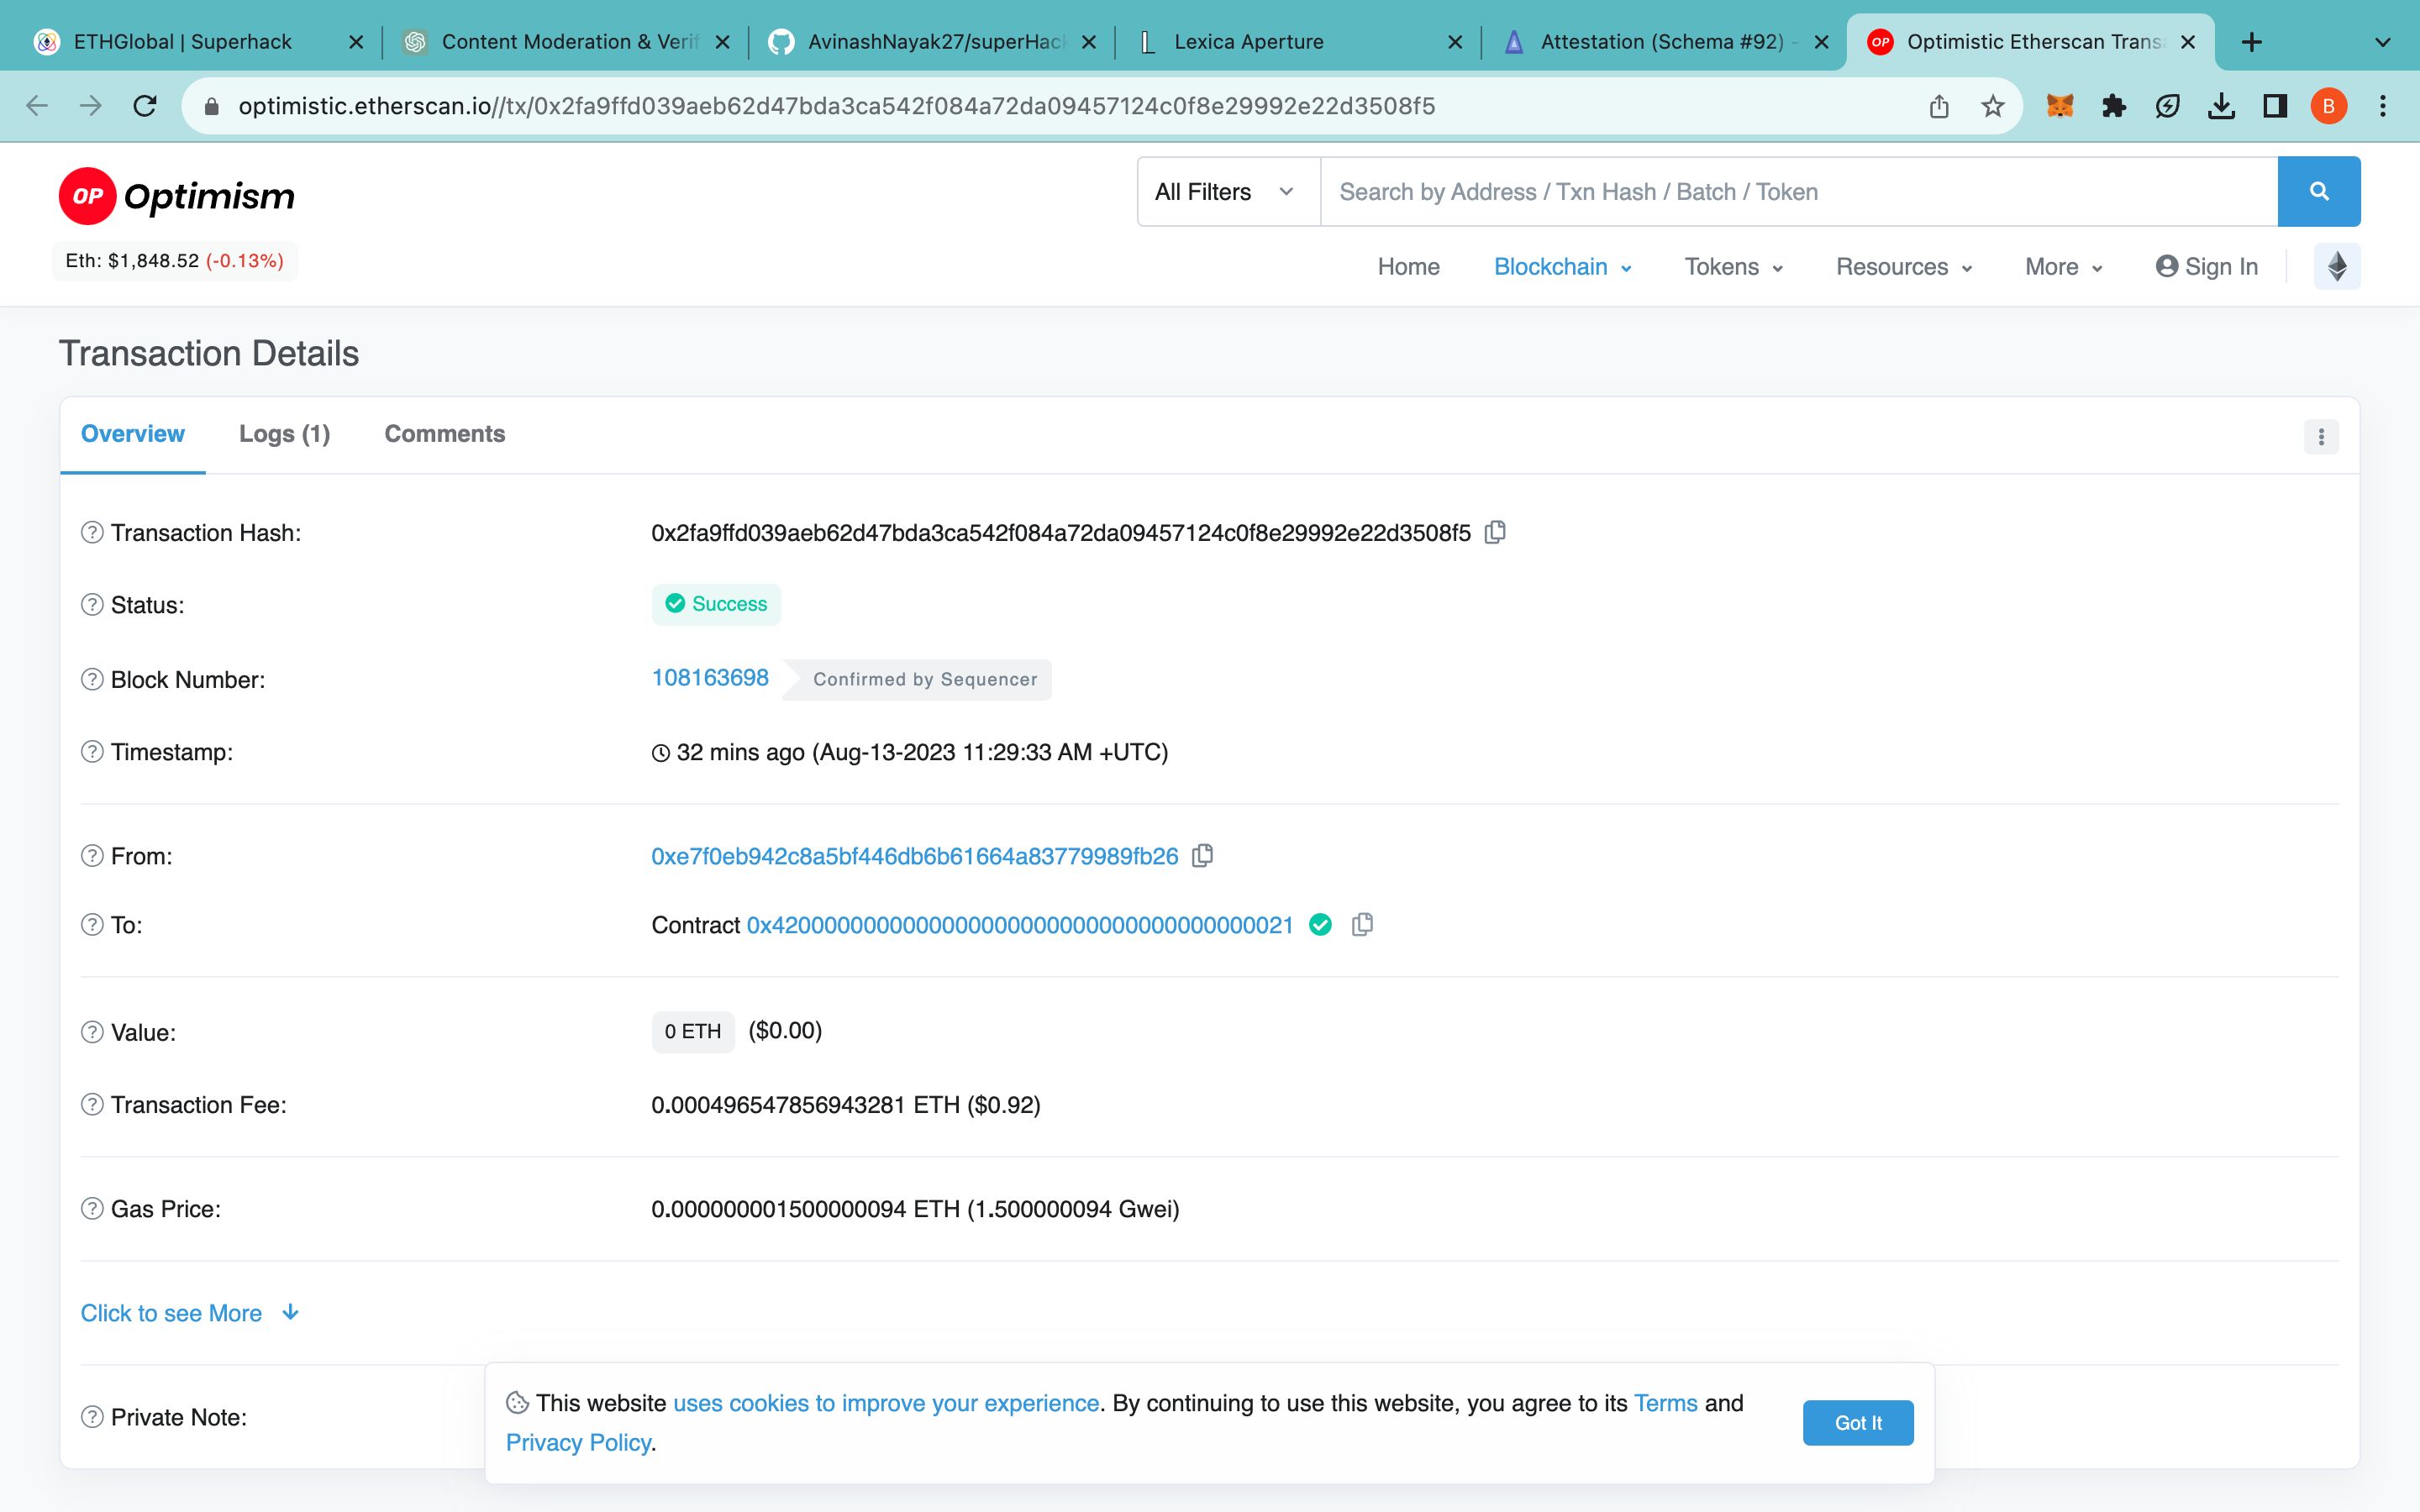The image size is (2420, 1512).
Task: Expand the More menu
Action: [x=2064, y=267]
